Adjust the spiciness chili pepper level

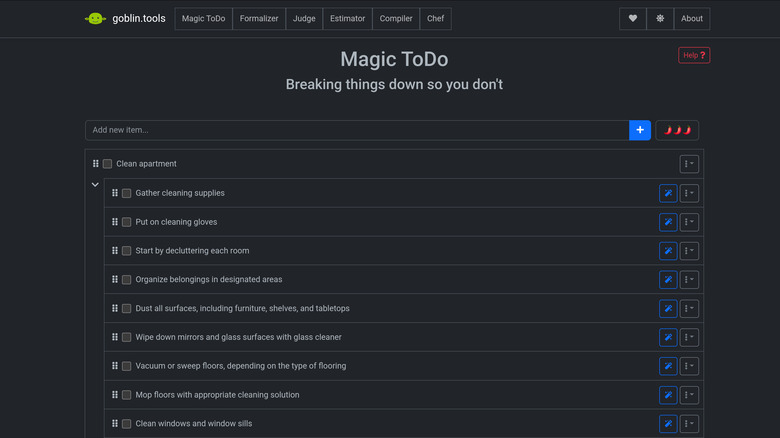tap(677, 130)
